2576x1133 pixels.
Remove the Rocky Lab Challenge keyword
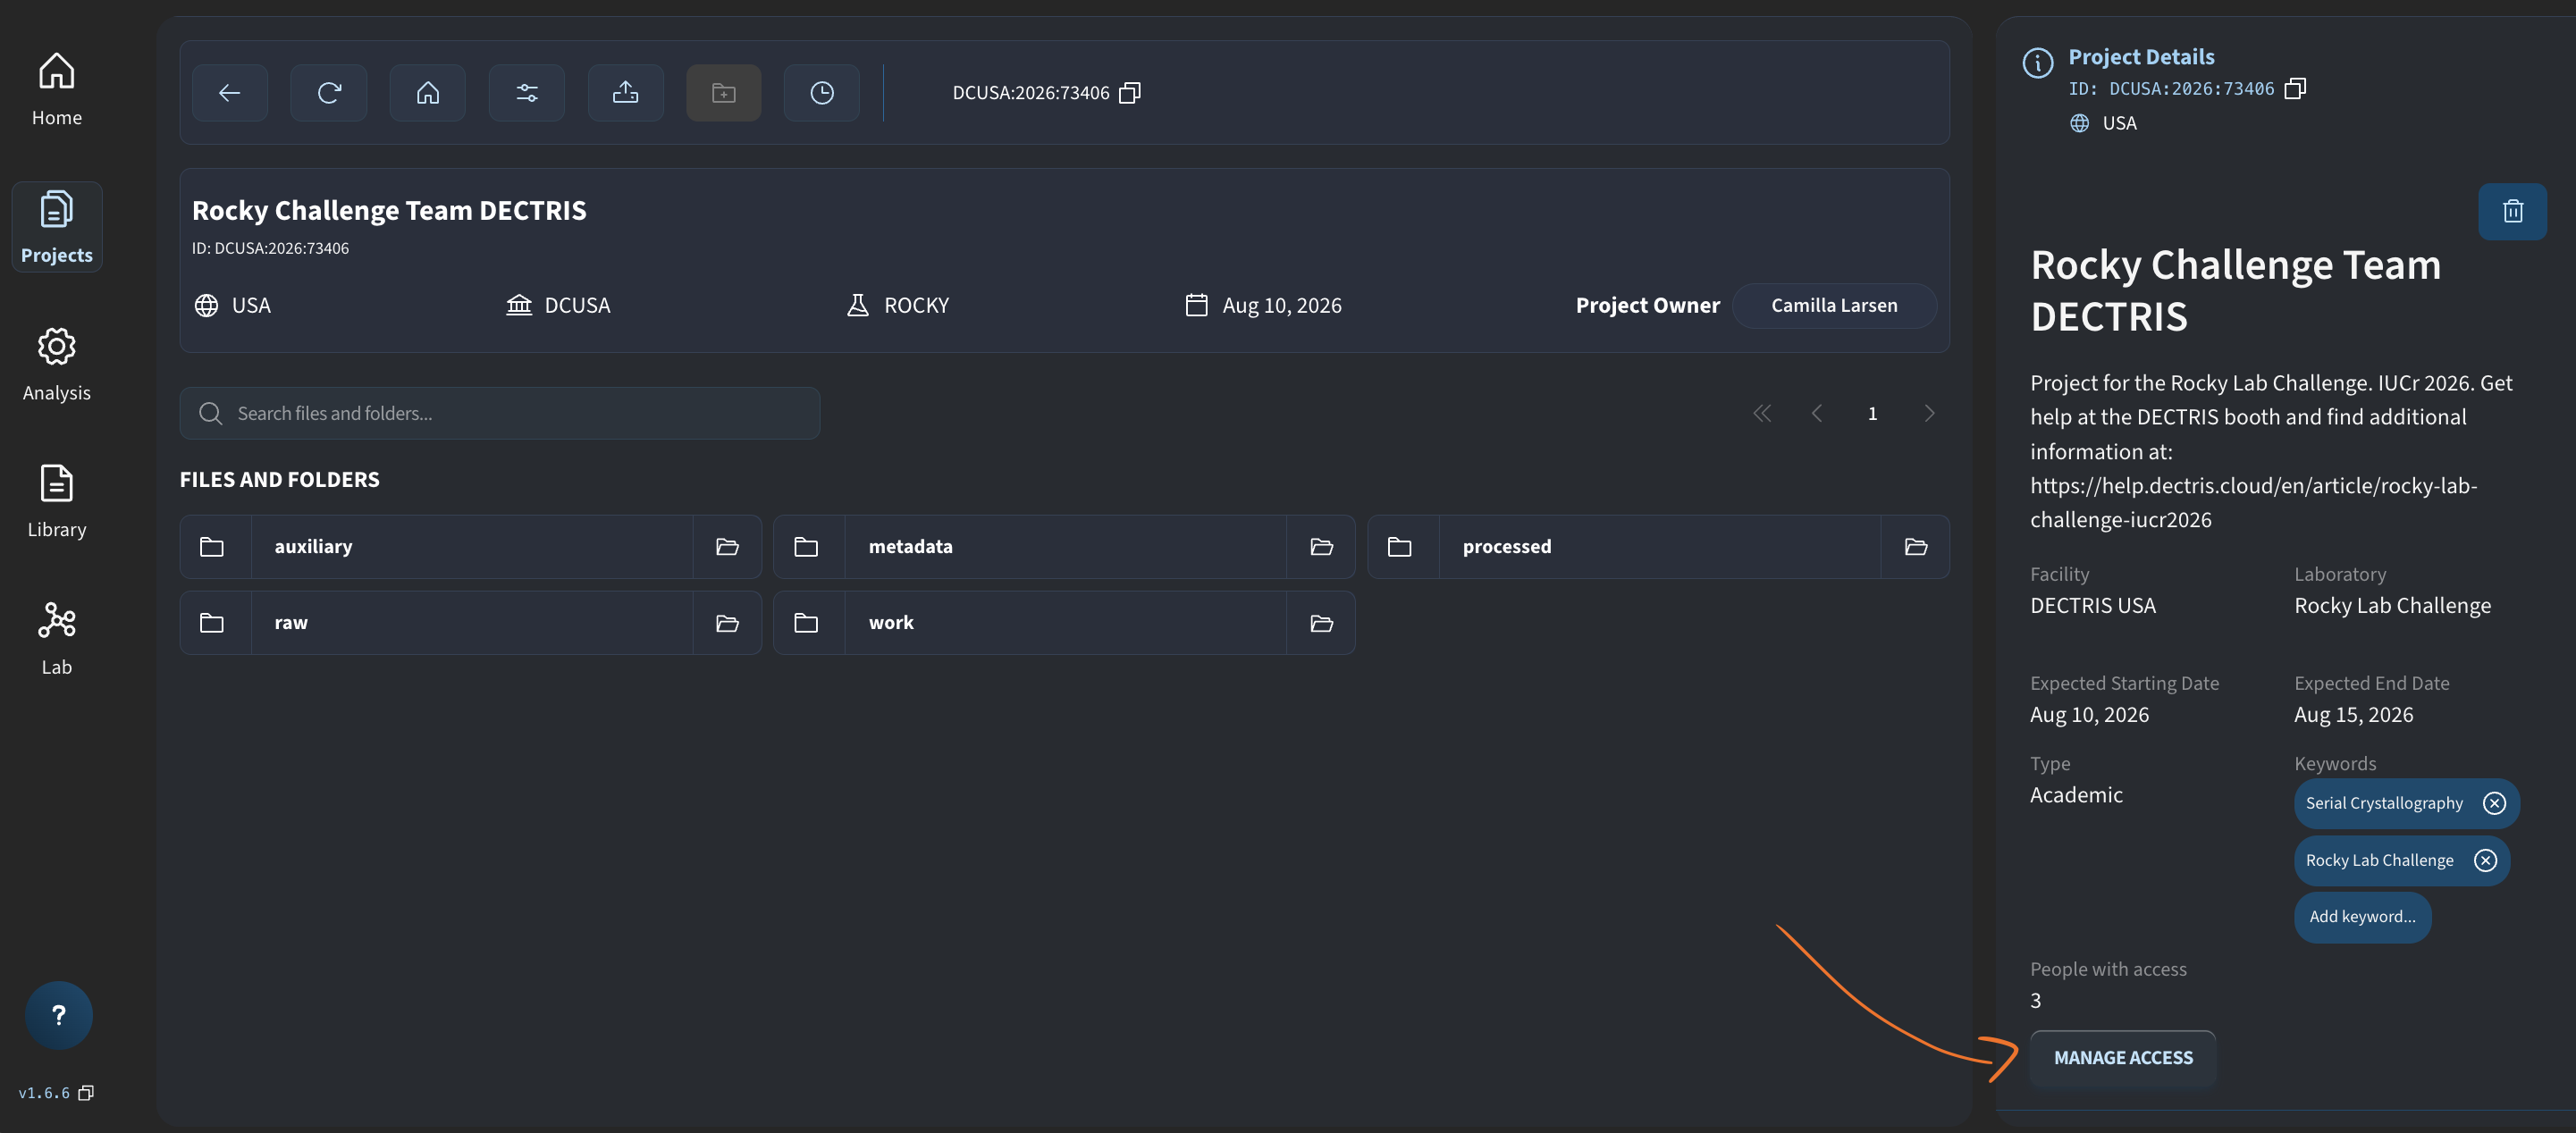[2485, 860]
